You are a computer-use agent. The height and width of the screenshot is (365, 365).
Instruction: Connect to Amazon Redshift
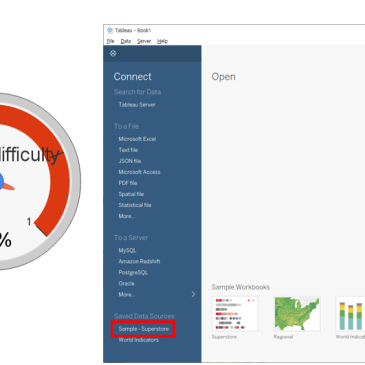[139, 261]
